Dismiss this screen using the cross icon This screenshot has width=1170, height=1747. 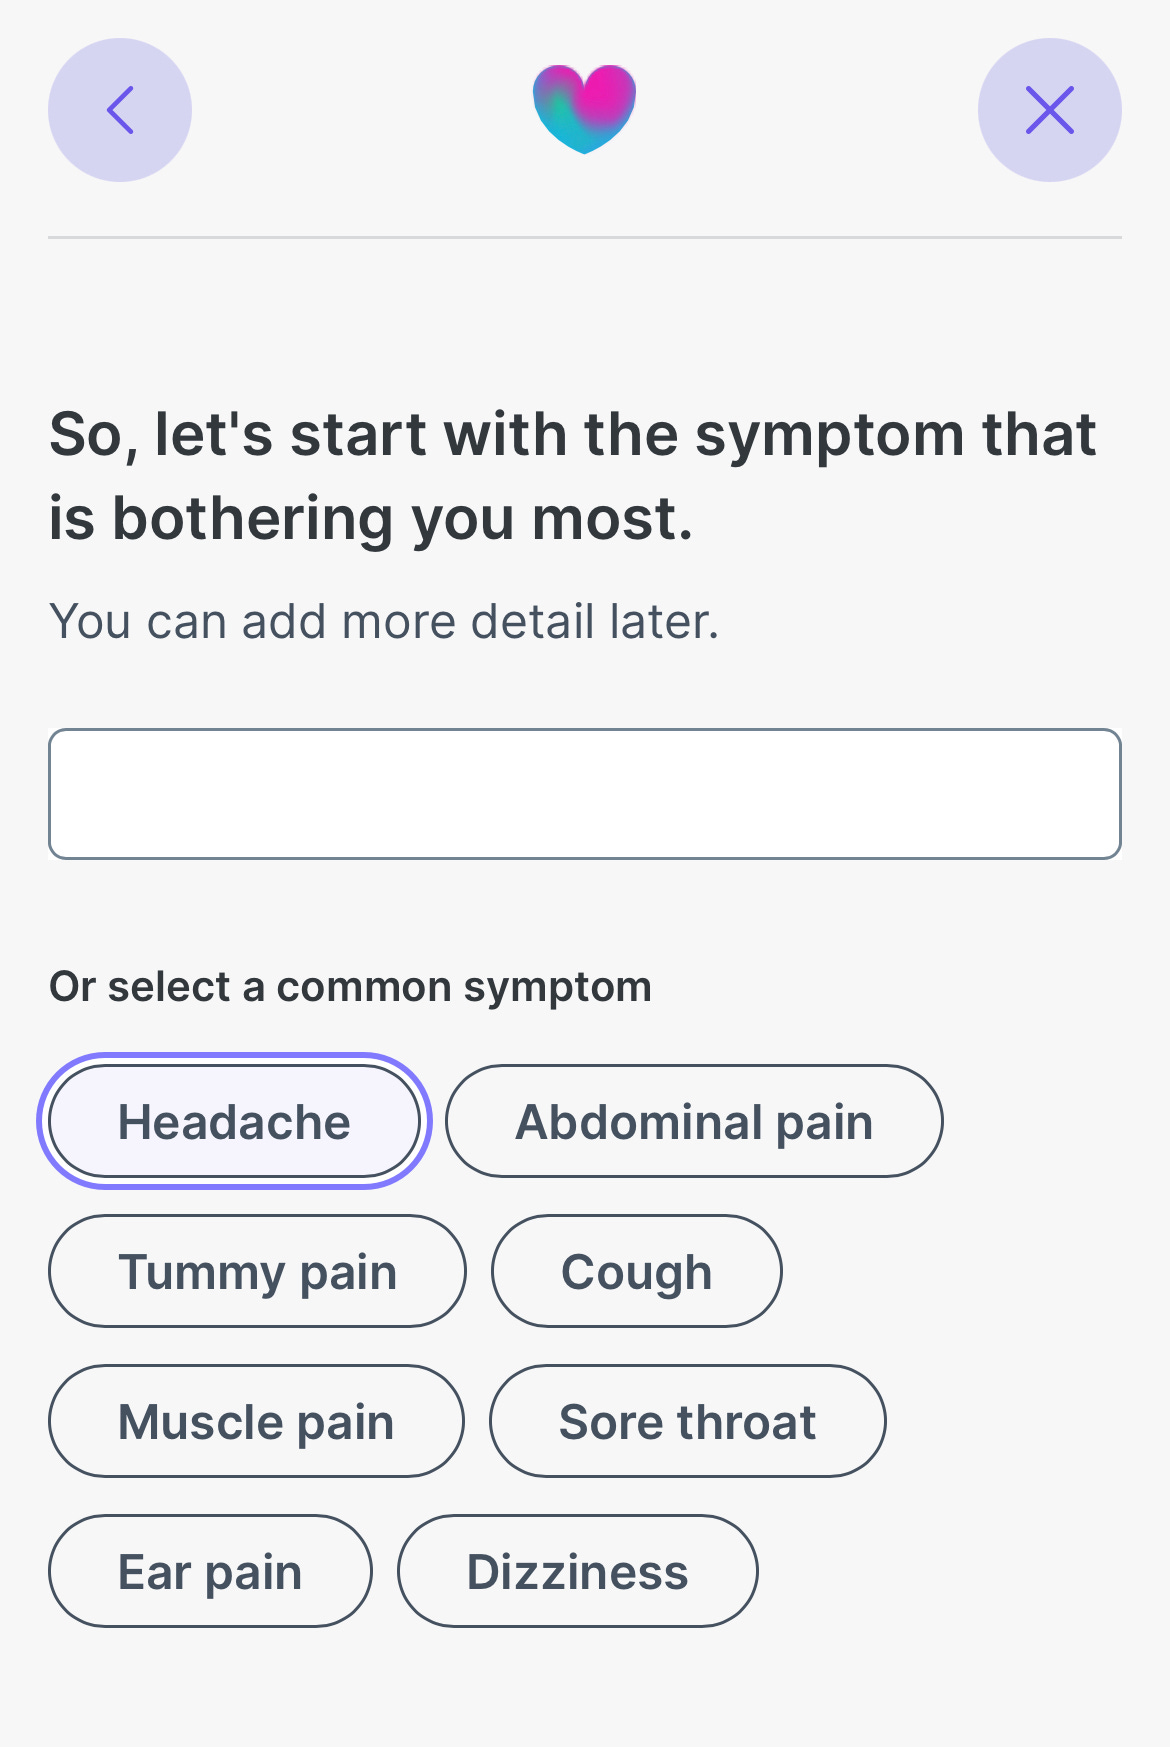[1050, 110]
